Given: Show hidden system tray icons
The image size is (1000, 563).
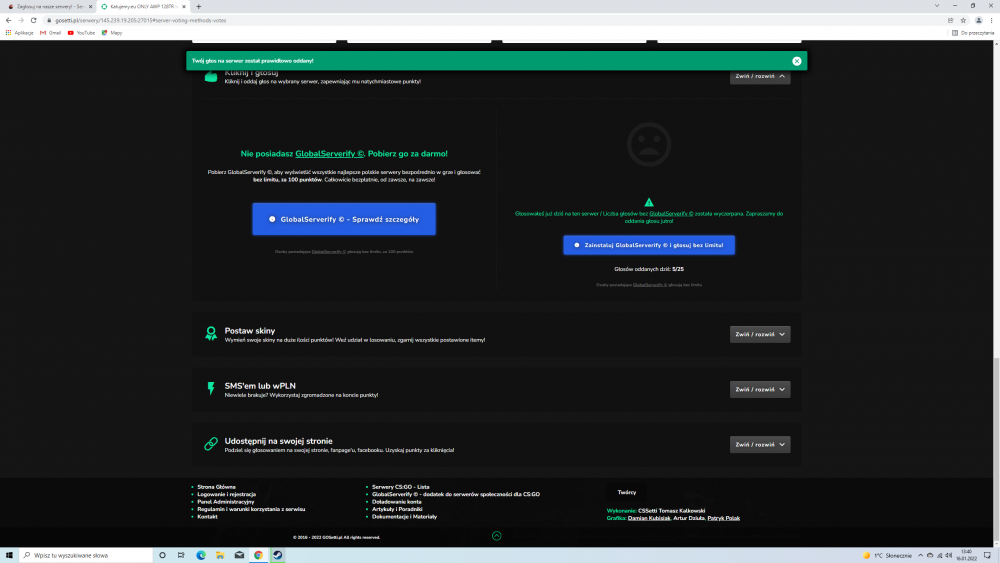Looking at the screenshot, I should [920, 555].
